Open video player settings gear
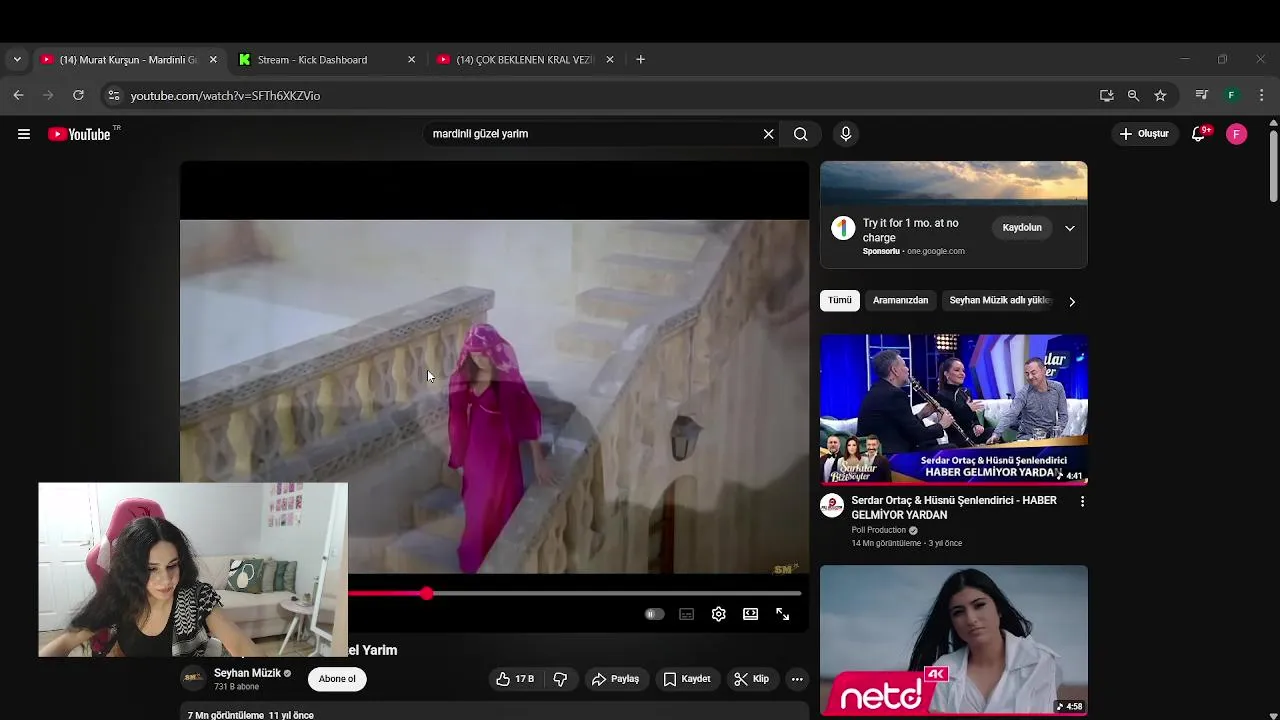This screenshot has width=1280, height=720. point(719,614)
